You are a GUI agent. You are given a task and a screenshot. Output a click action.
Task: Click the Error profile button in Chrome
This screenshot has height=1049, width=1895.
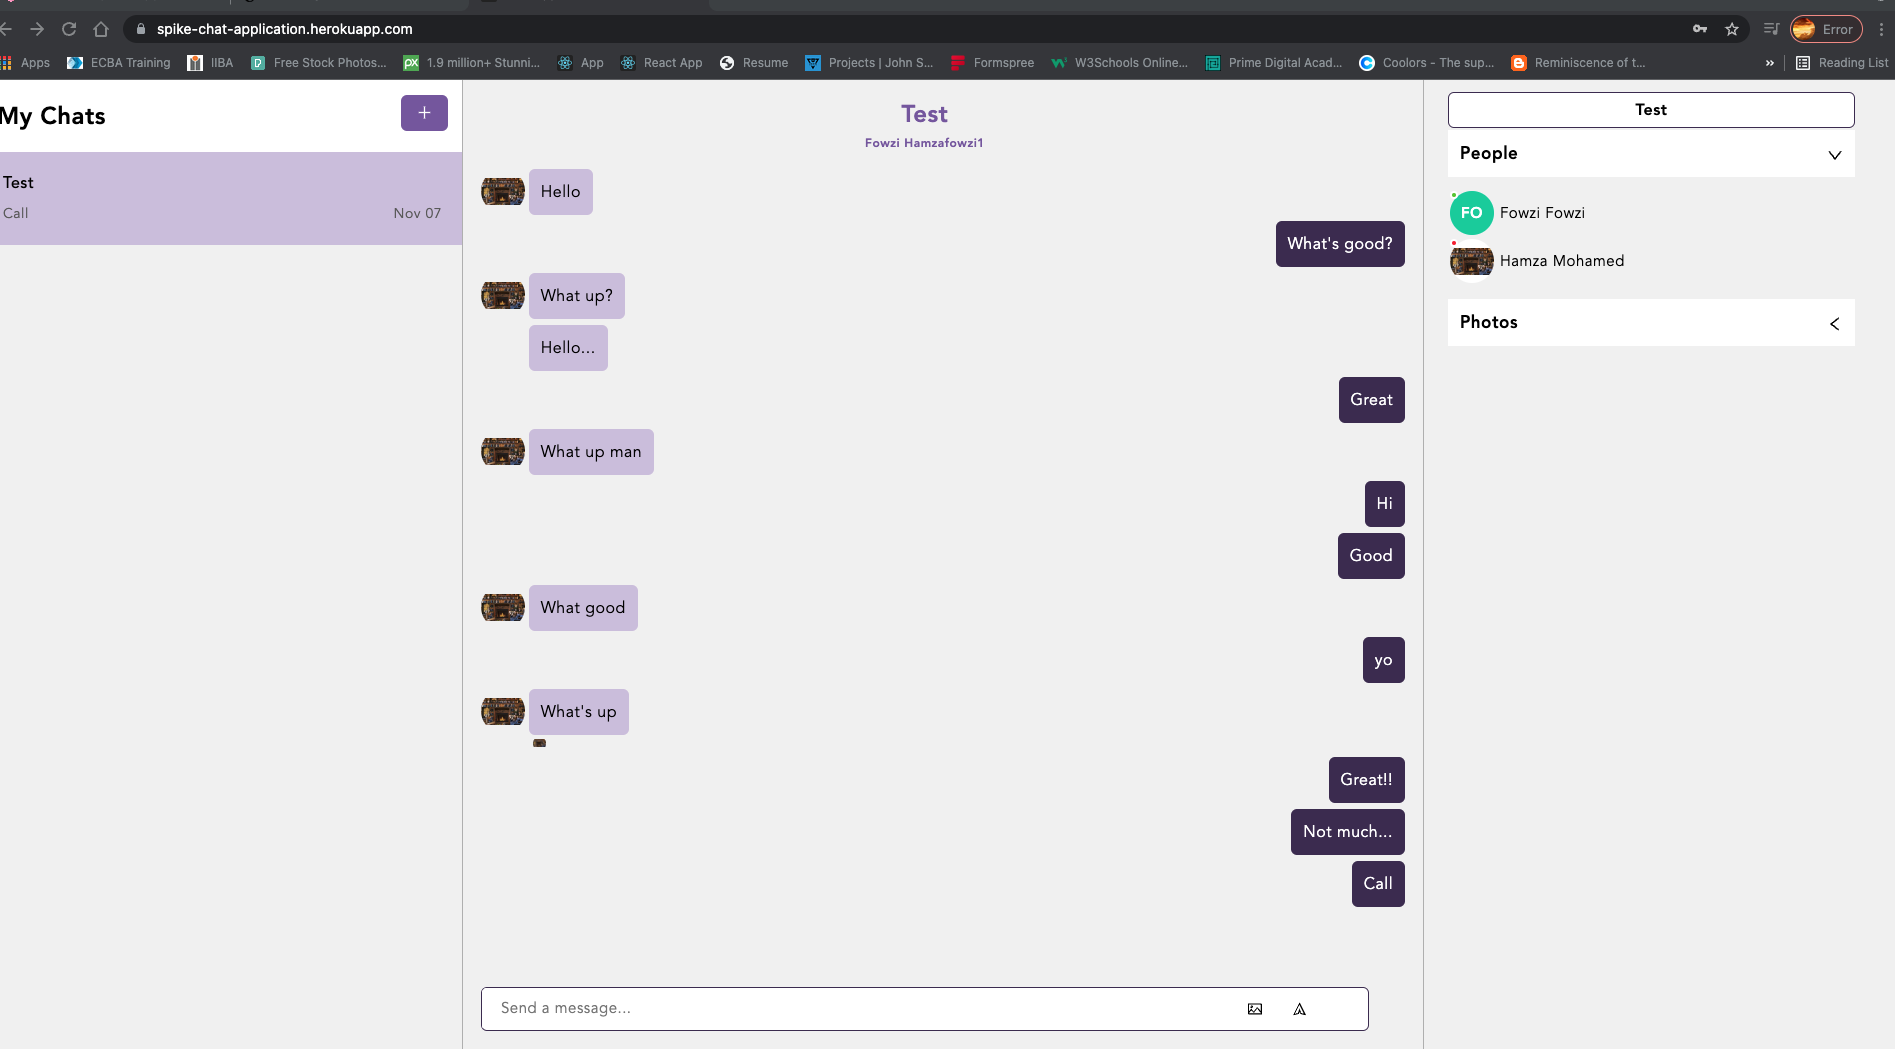(x=1826, y=29)
